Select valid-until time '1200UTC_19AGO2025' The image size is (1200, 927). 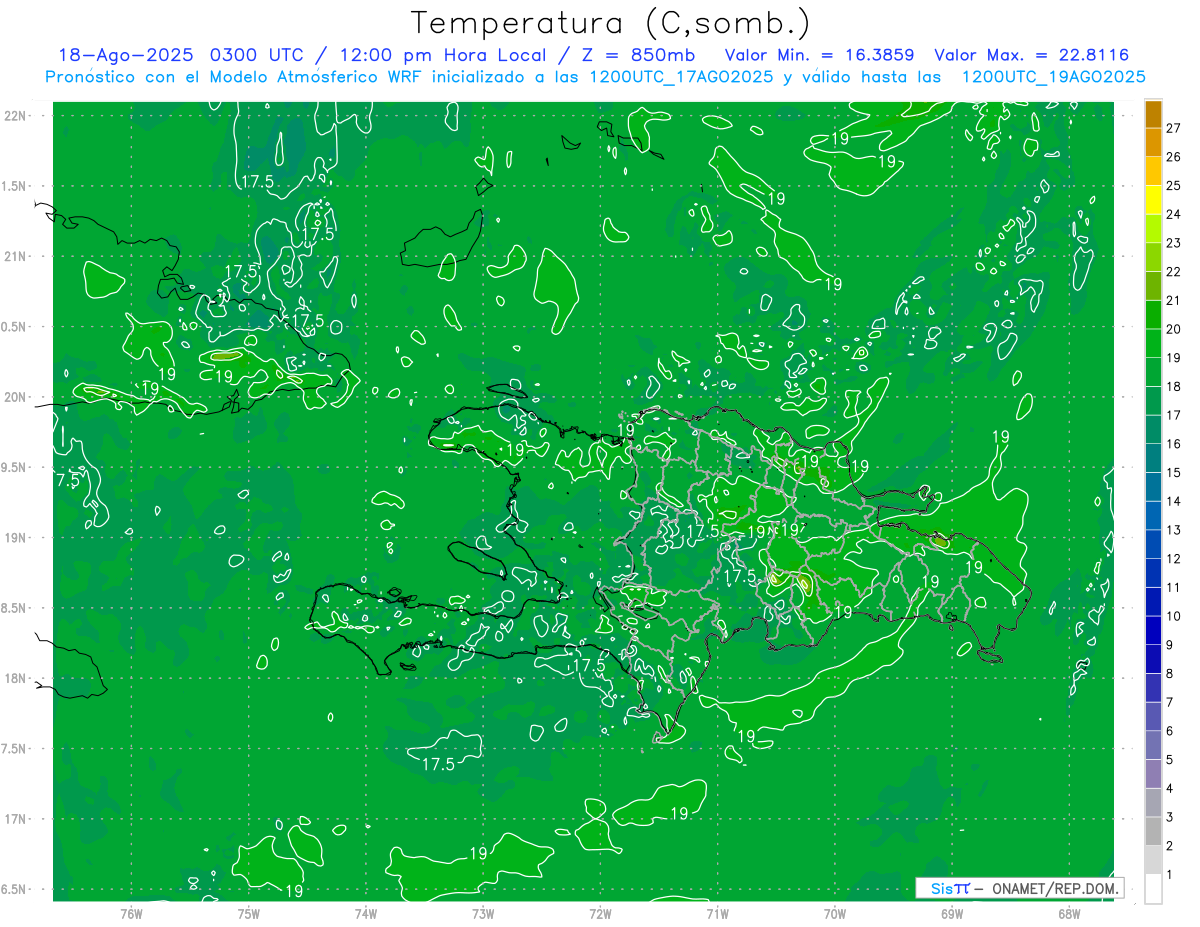coord(1053,77)
